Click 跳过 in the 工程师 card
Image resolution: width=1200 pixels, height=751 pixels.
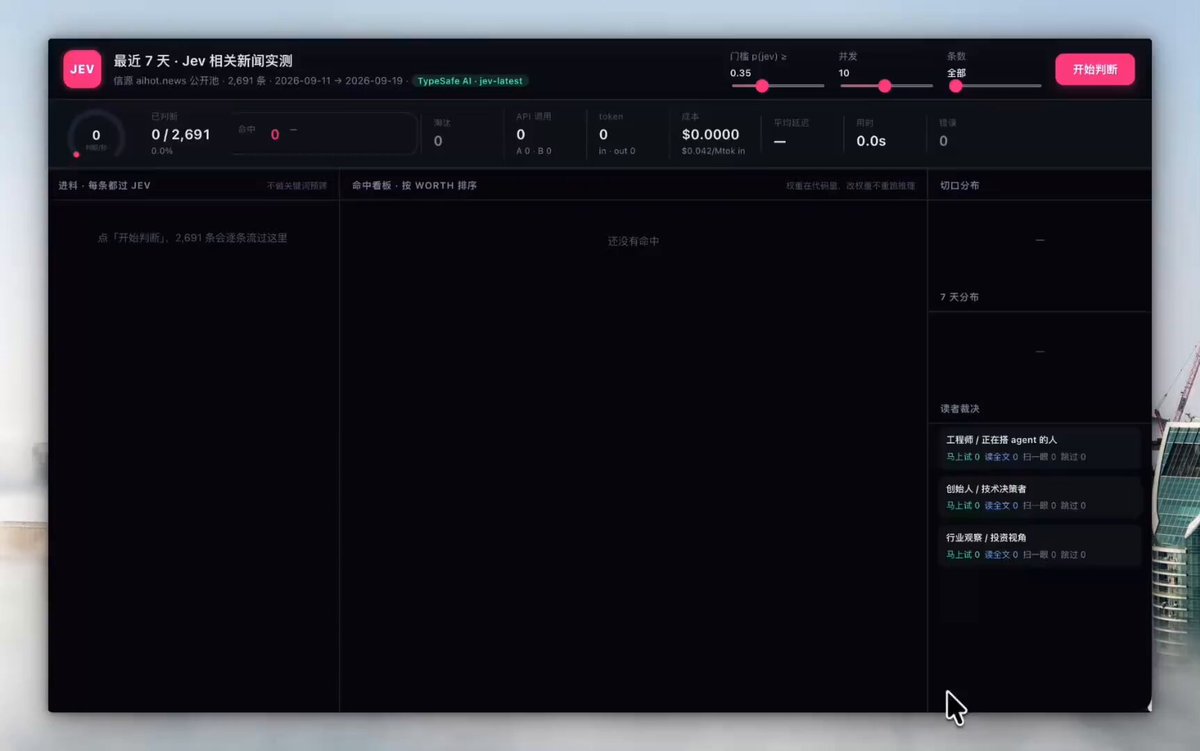[1073, 457]
